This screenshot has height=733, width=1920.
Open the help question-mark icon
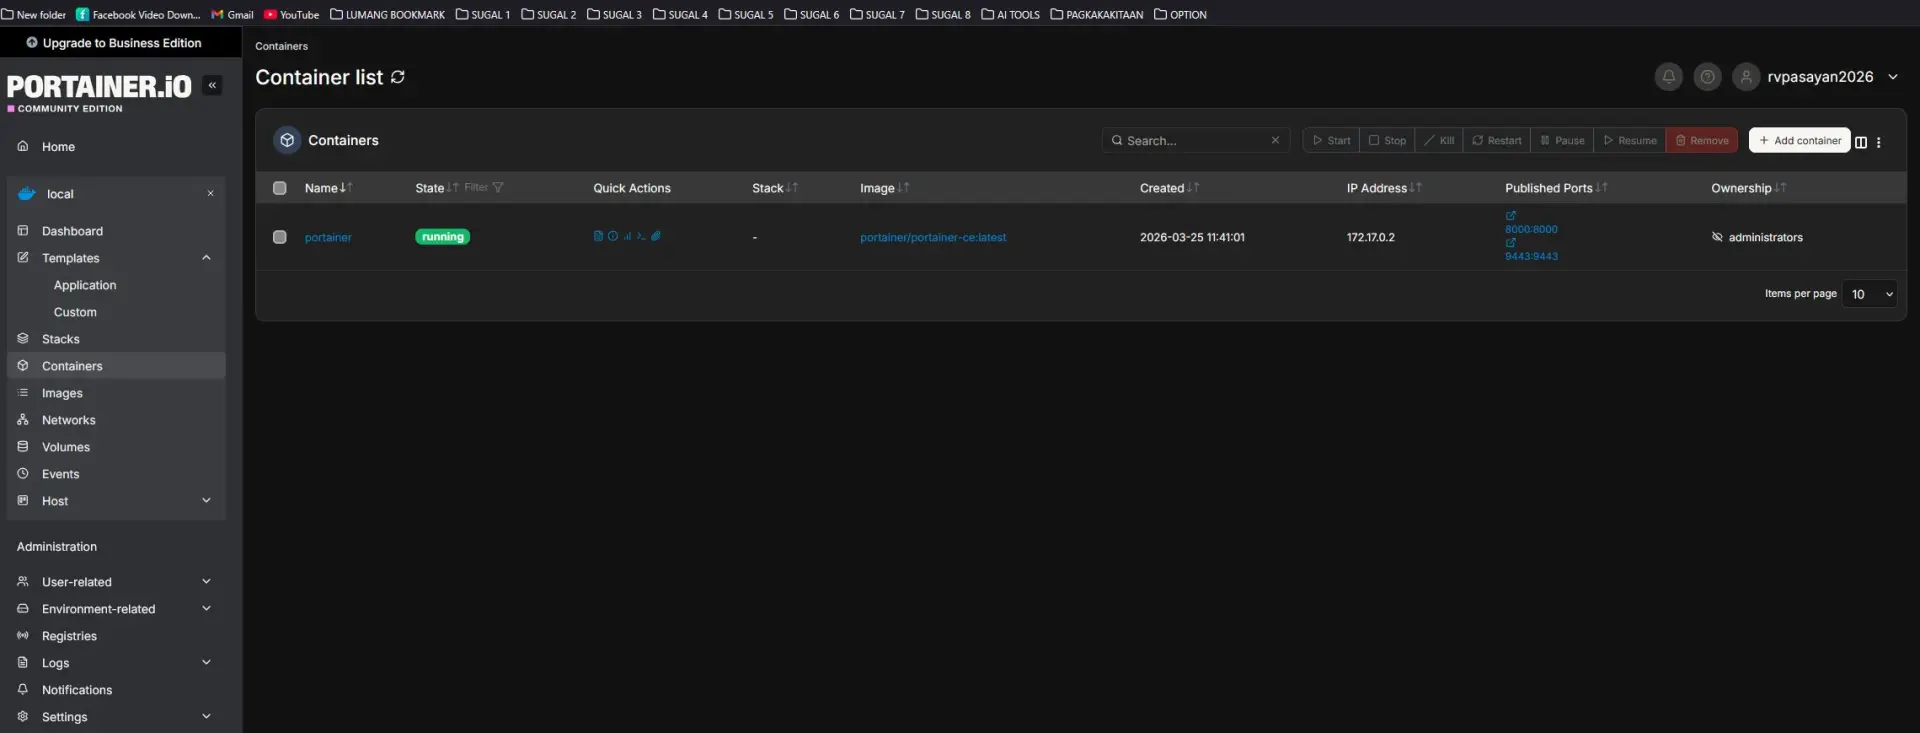coord(1707,77)
